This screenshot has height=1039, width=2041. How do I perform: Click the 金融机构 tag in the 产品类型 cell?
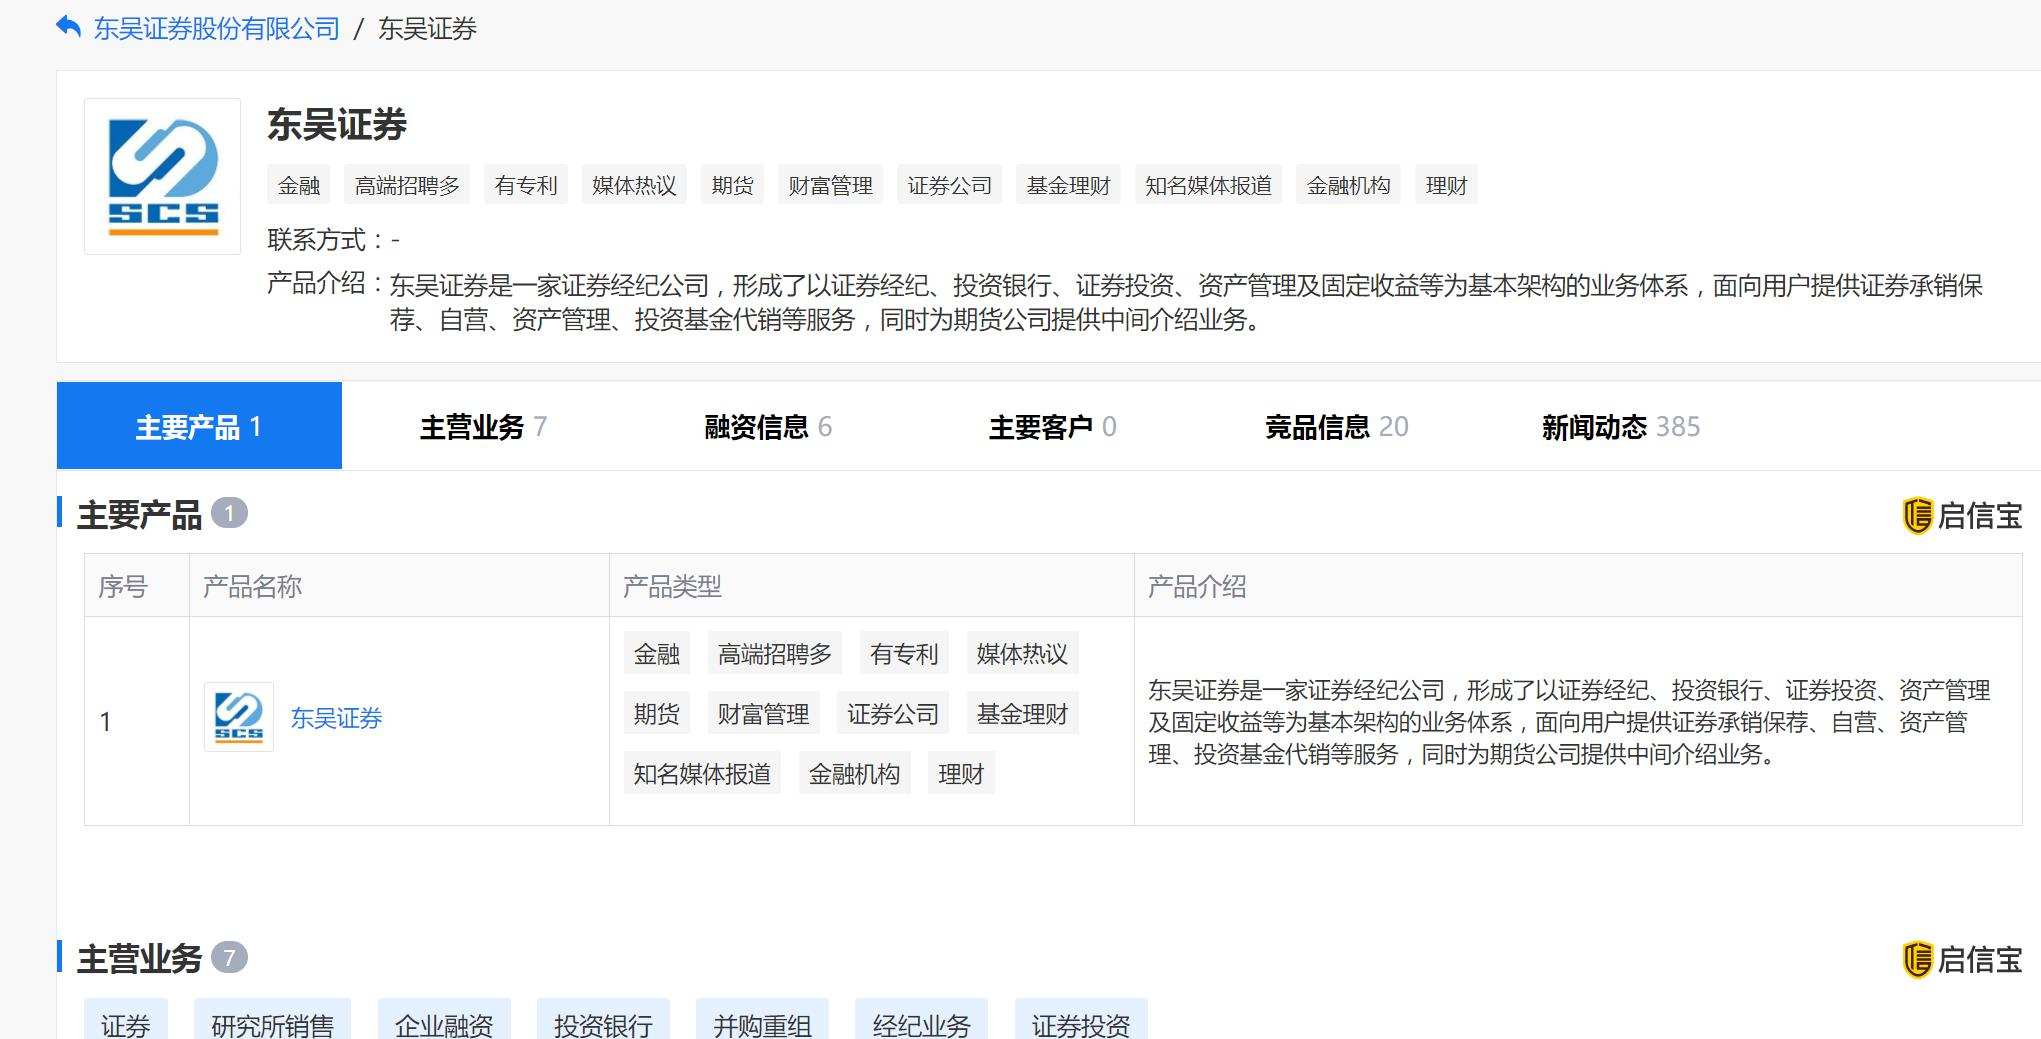pyautogui.click(x=855, y=773)
